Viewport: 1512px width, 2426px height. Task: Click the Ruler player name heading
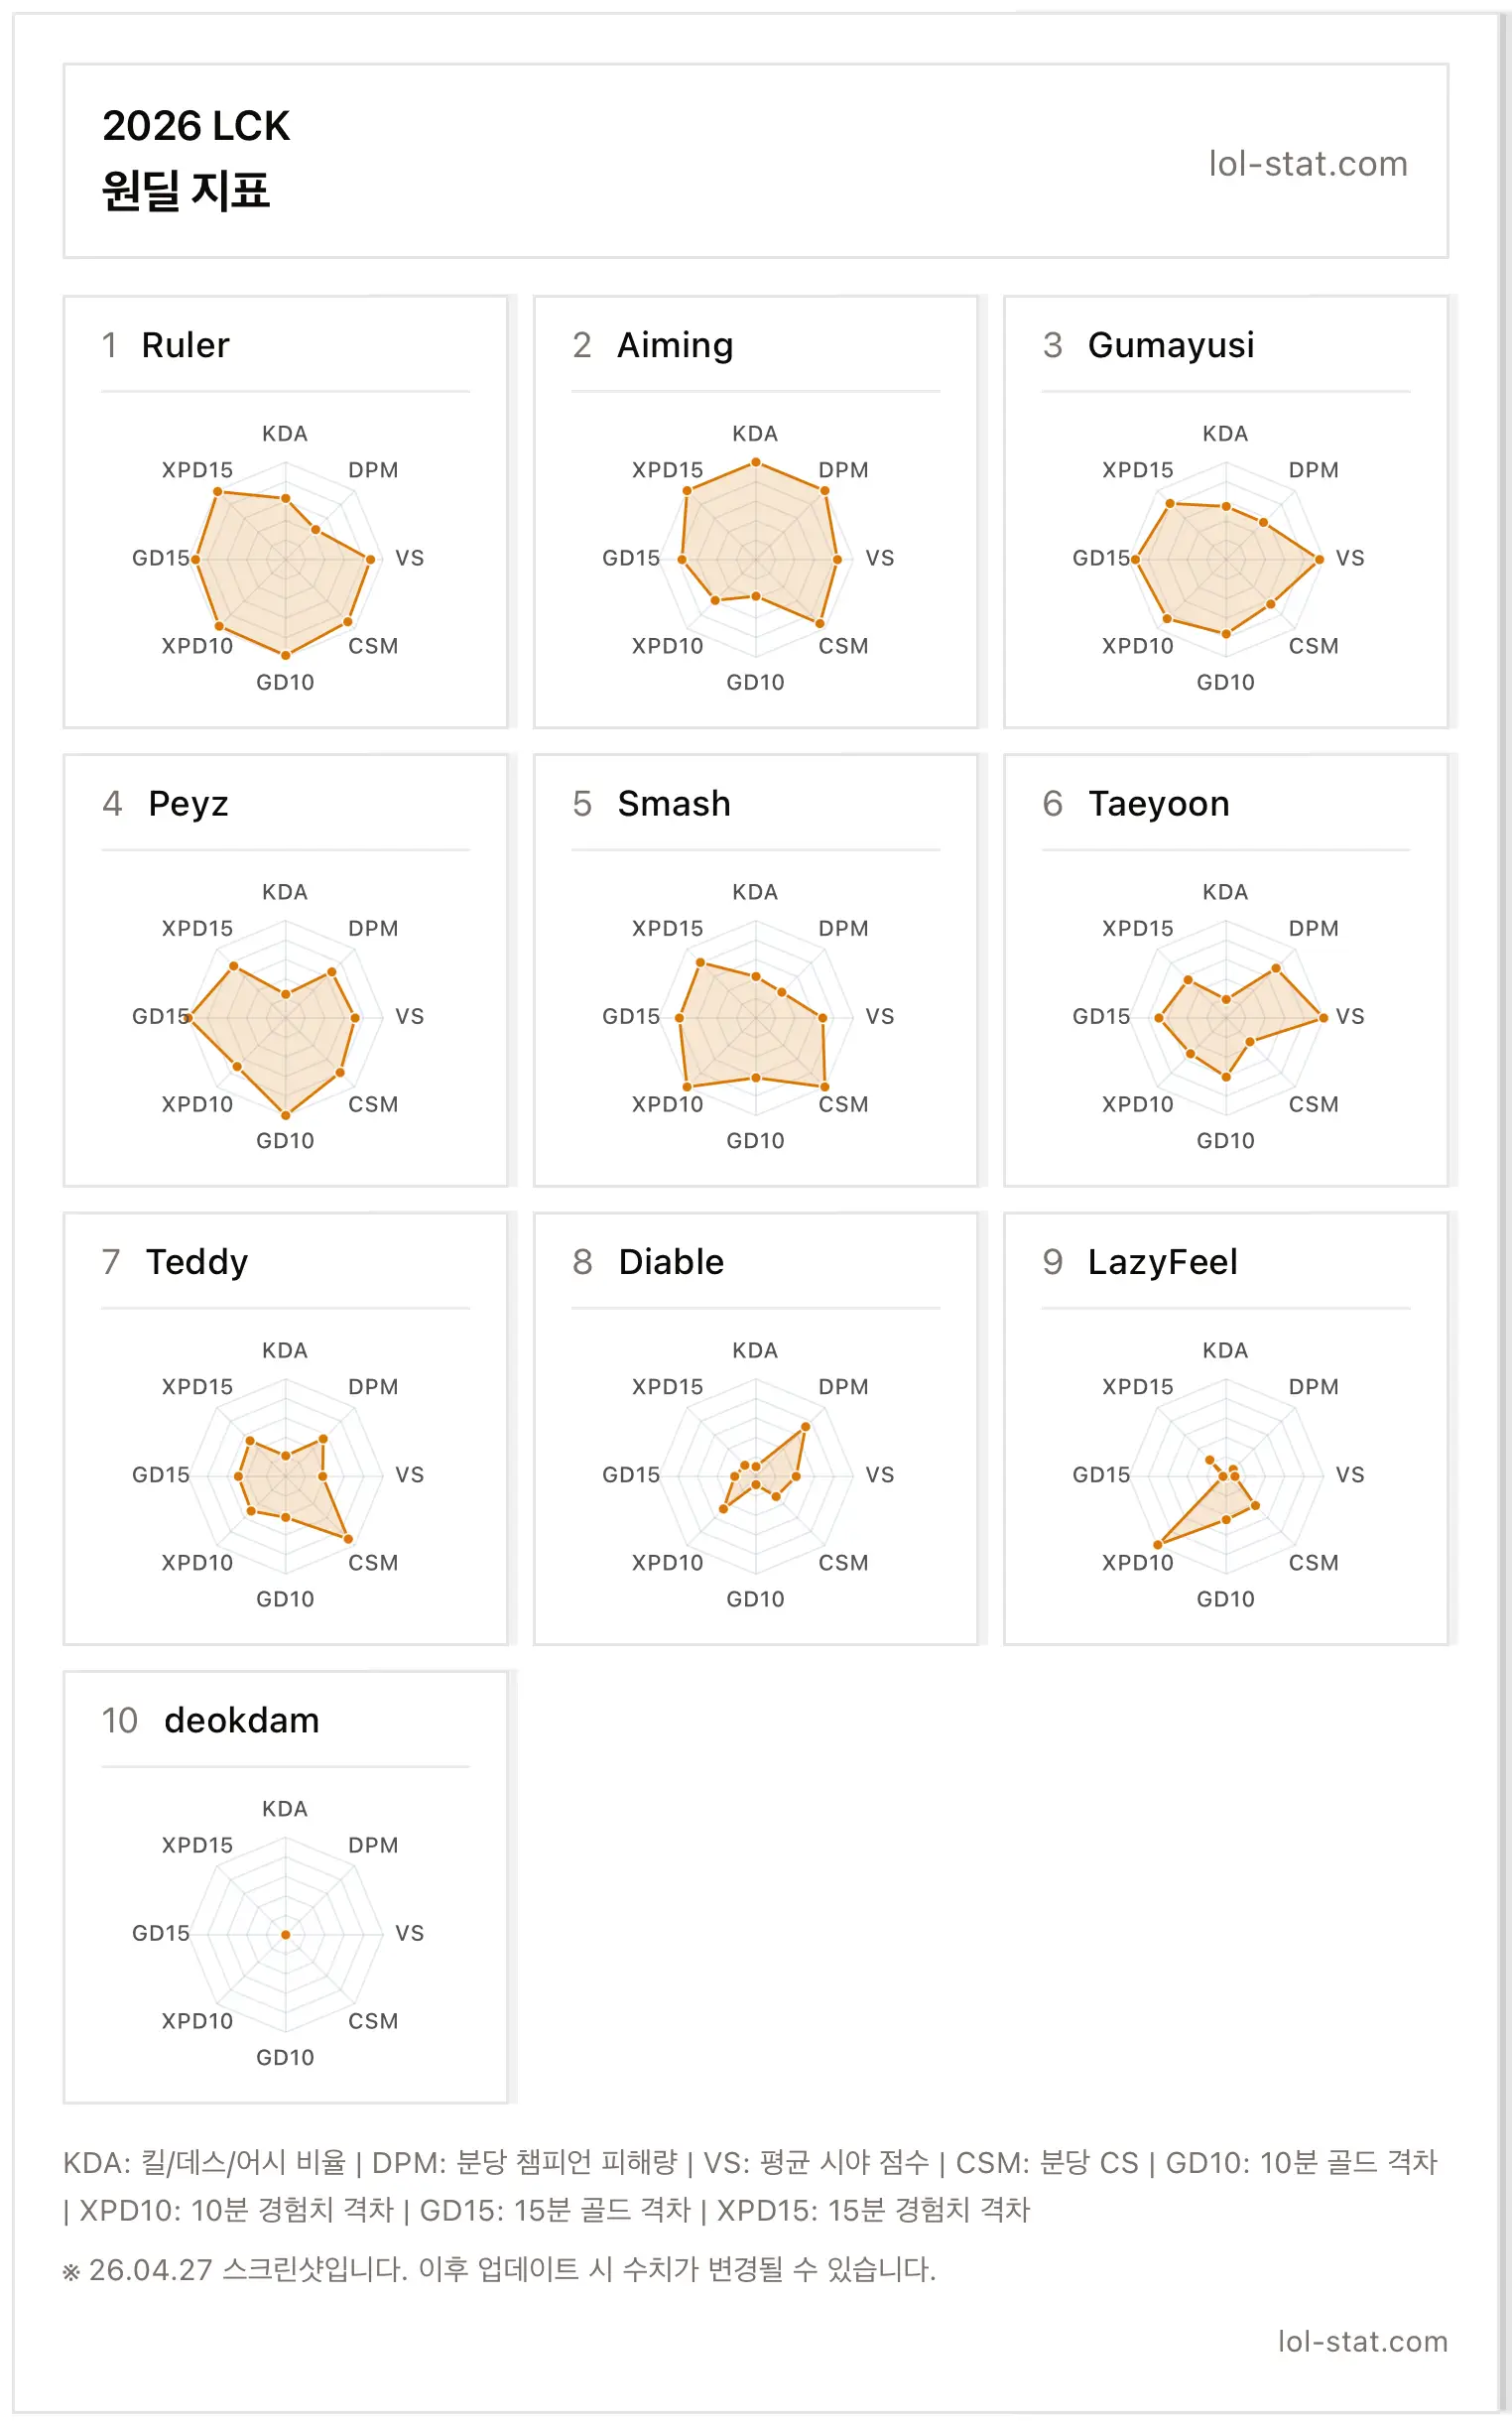185,345
